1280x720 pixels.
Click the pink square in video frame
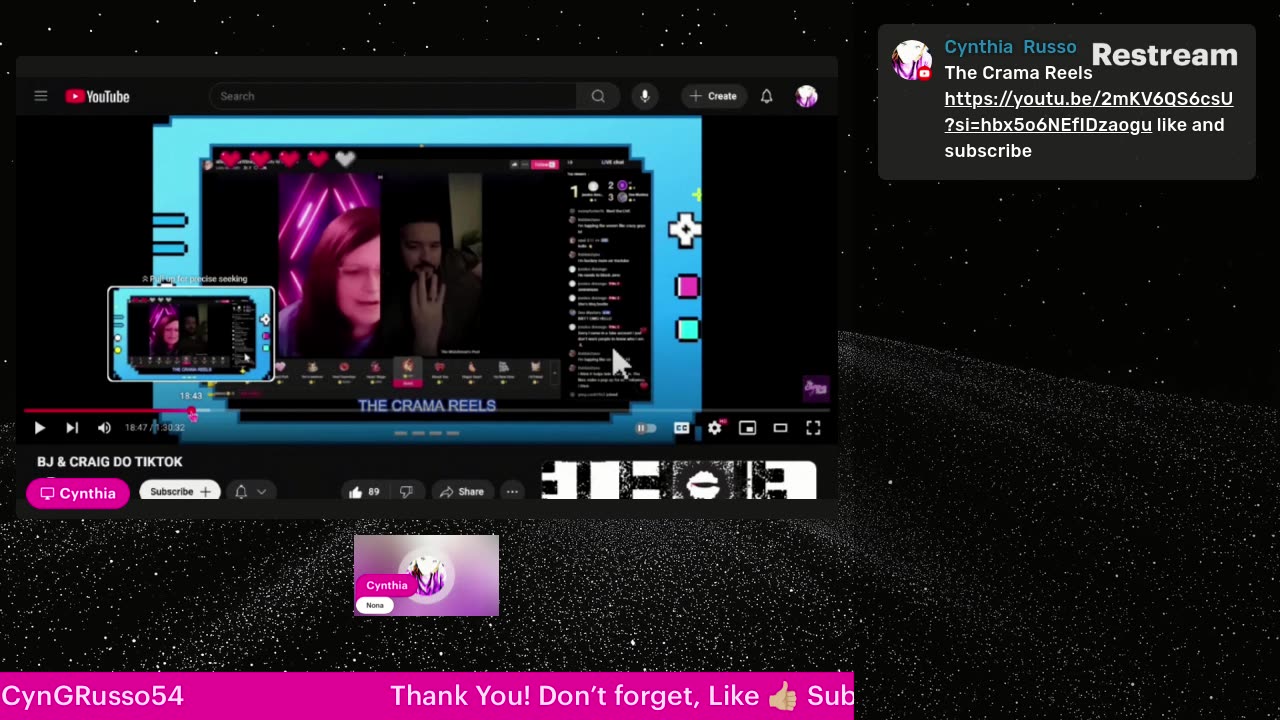coord(687,287)
